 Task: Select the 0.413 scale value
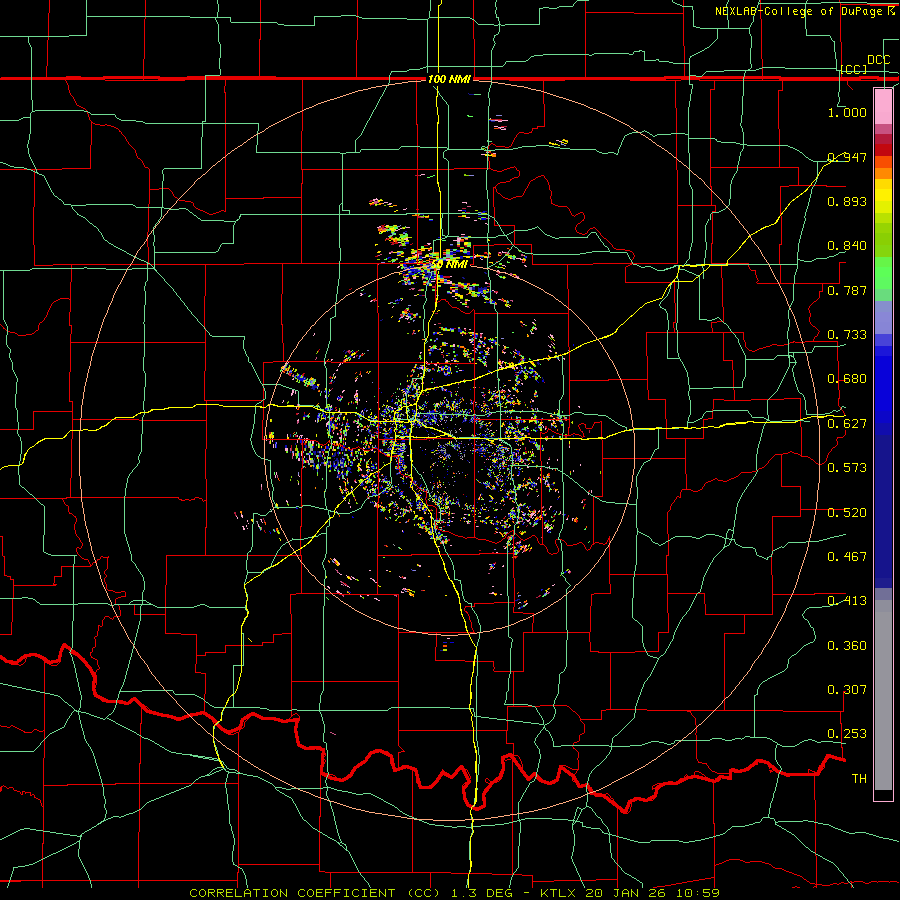tap(847, 601)
